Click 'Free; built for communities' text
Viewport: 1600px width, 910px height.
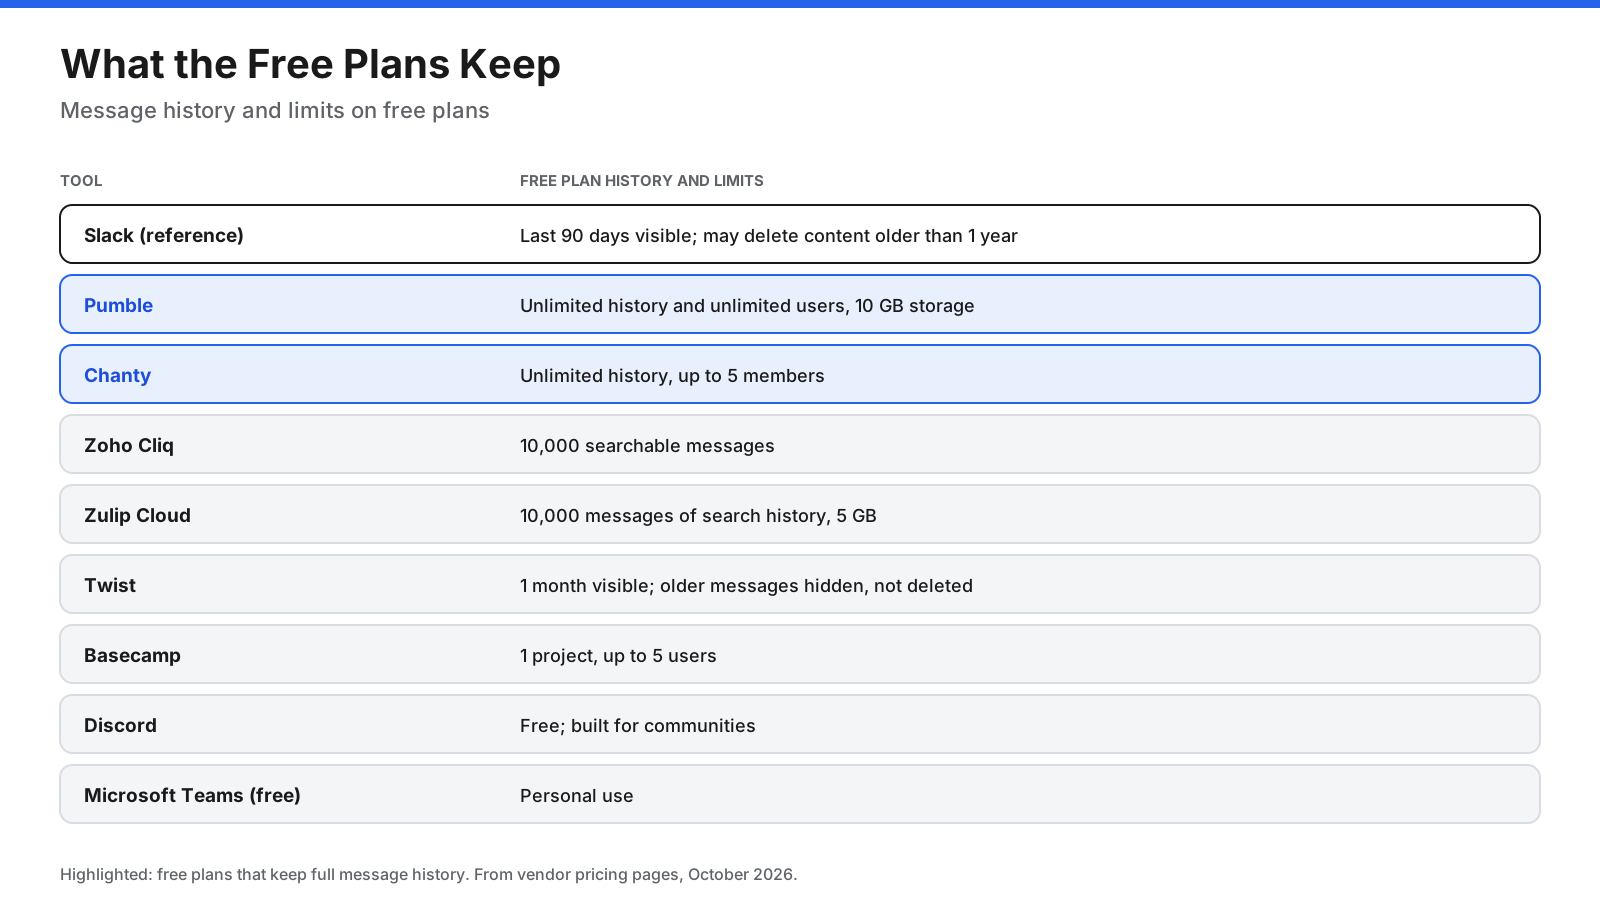[638, 726]
